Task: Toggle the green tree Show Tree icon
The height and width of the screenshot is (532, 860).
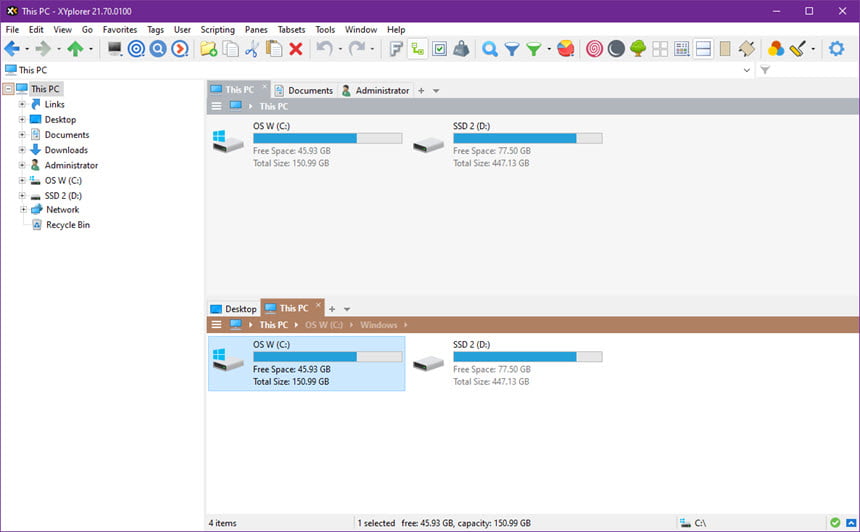Action: (638, 49)
